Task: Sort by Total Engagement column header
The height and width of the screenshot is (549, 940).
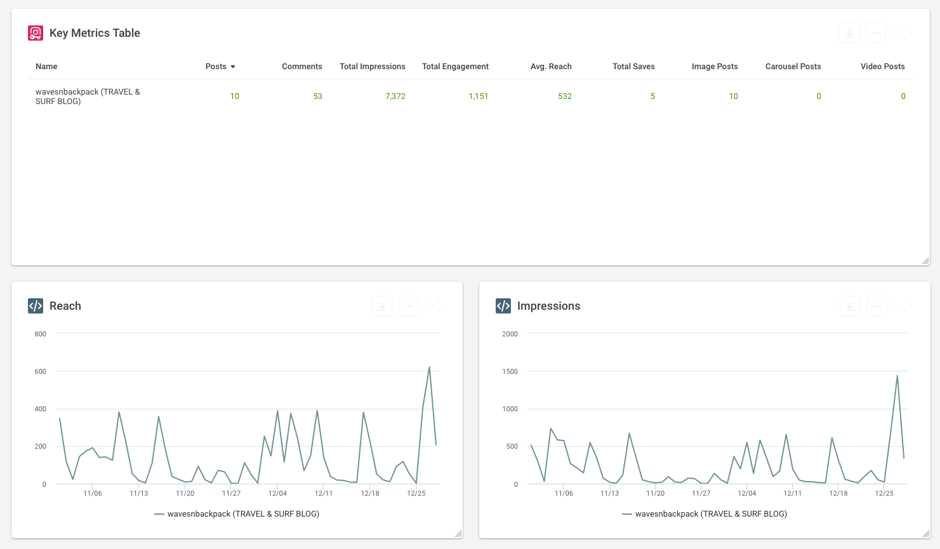Action: (x=455, y=67)
